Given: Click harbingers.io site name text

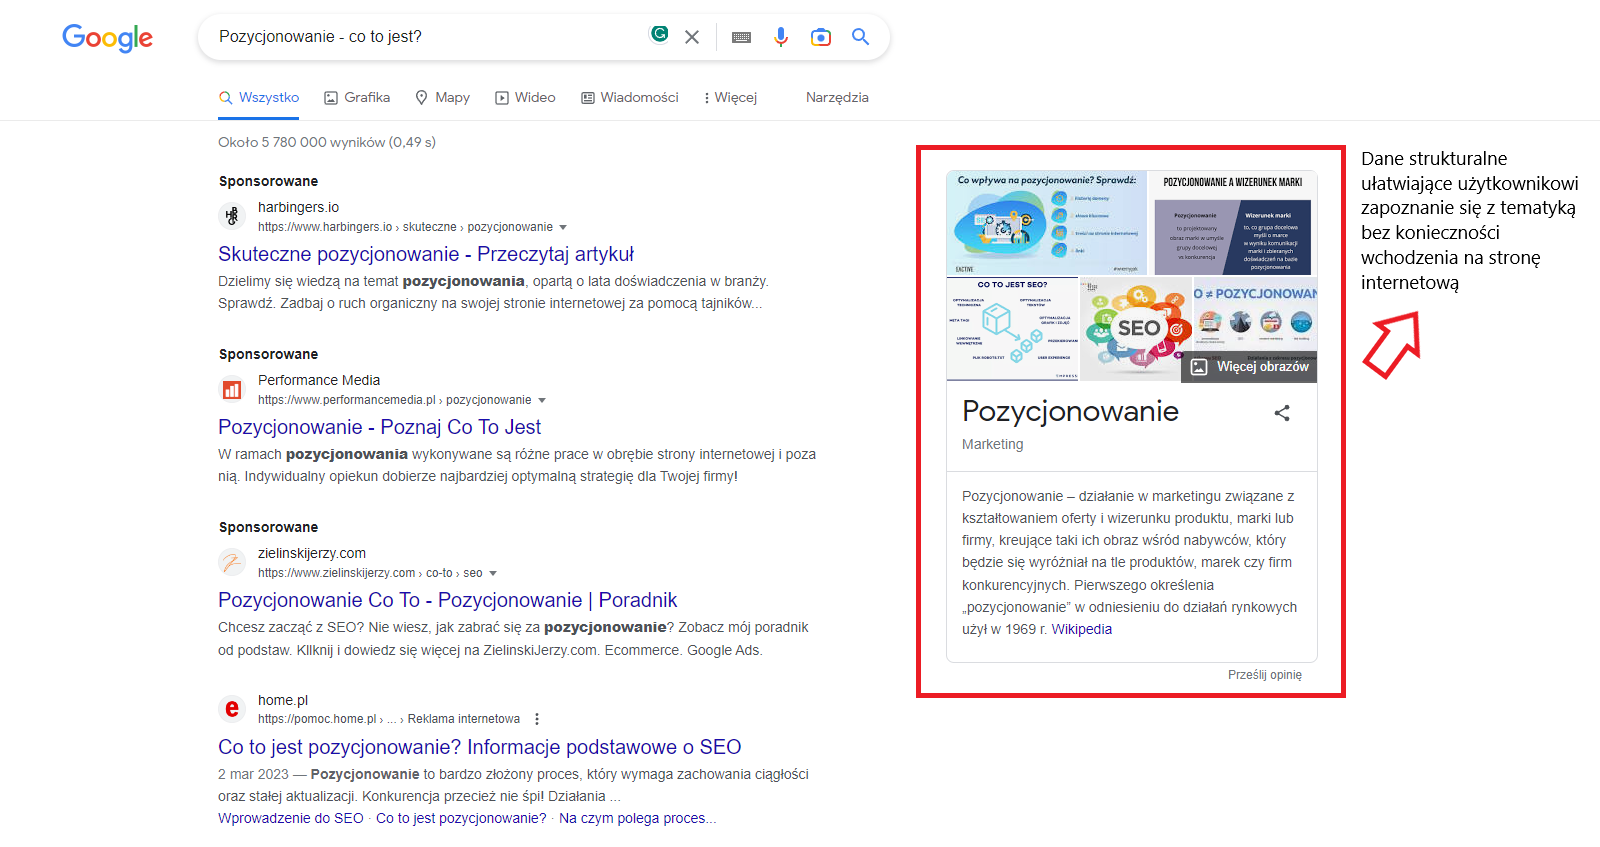Looking at the screenshot, I should pyautogui.click(x=298, y=207).
